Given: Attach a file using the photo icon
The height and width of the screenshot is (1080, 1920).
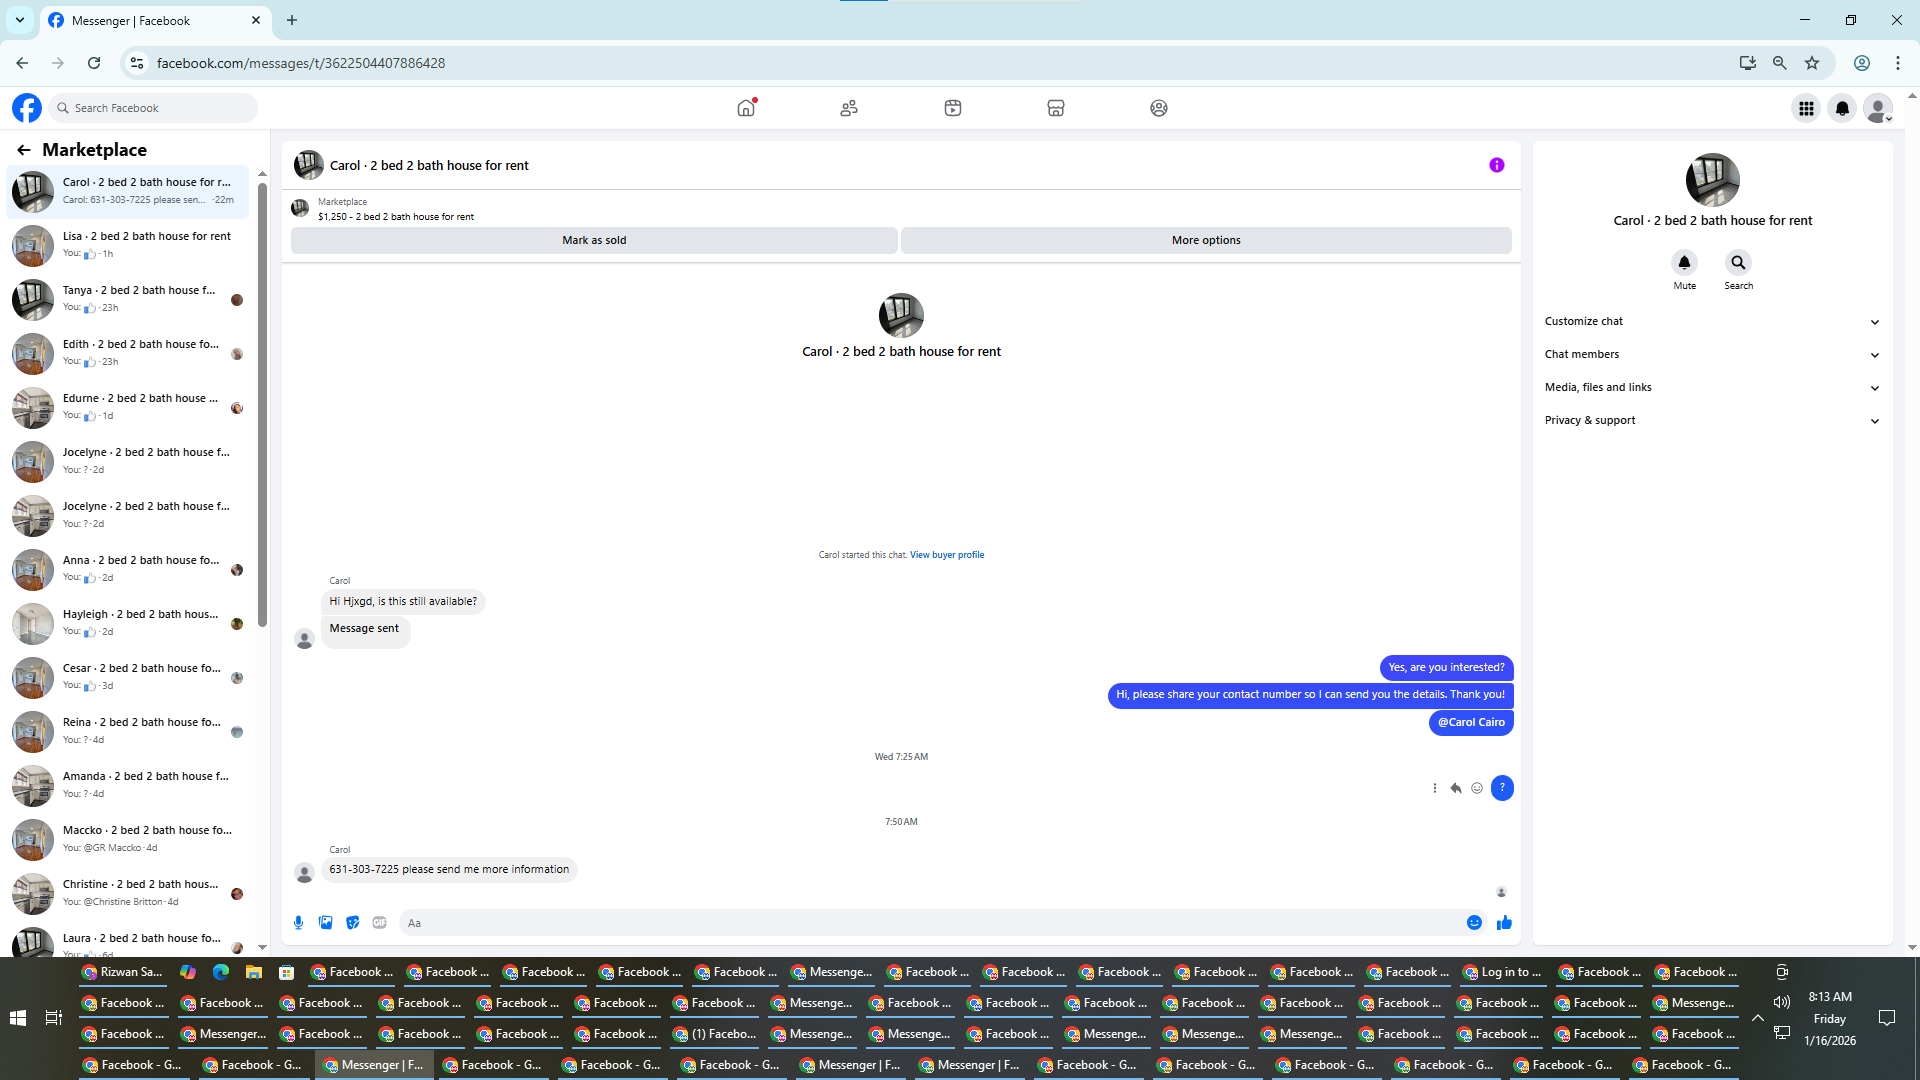Looking at the screenshot, I should (x=325, y=923).
